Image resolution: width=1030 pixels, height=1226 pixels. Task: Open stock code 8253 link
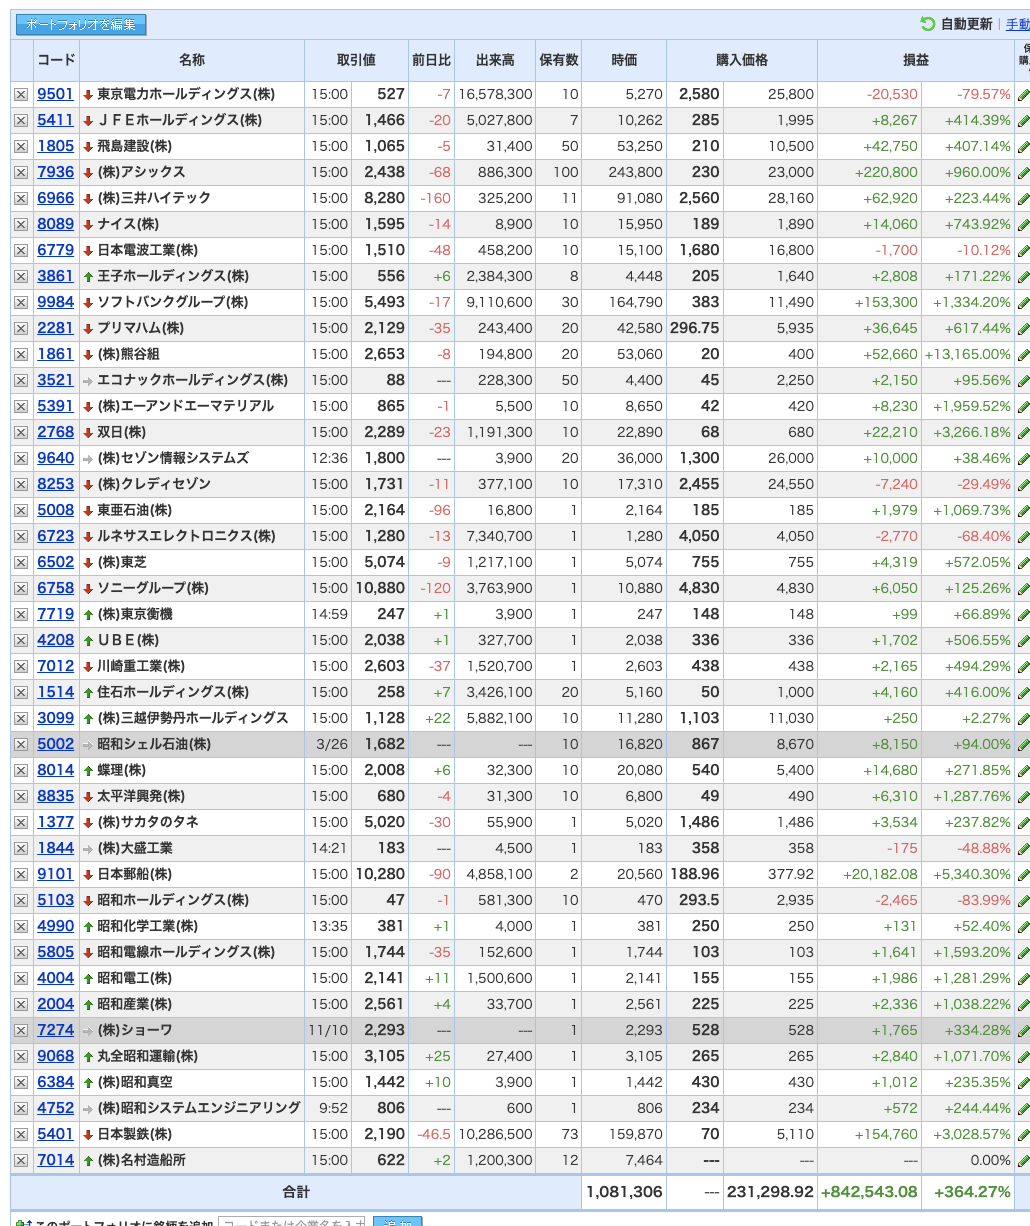point(56,484)
